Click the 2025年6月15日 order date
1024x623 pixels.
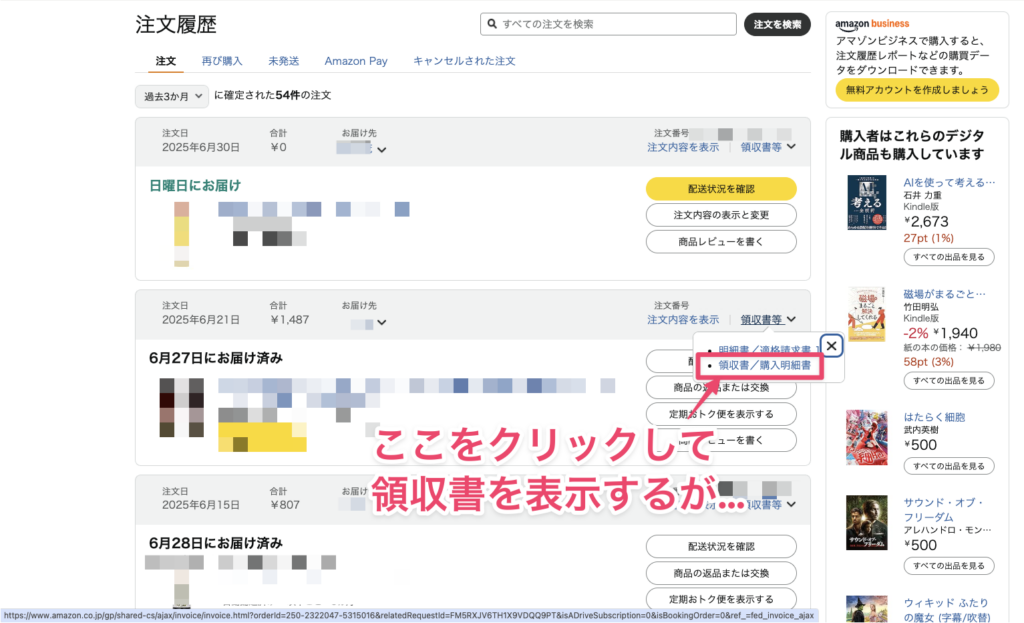[201, 505]
